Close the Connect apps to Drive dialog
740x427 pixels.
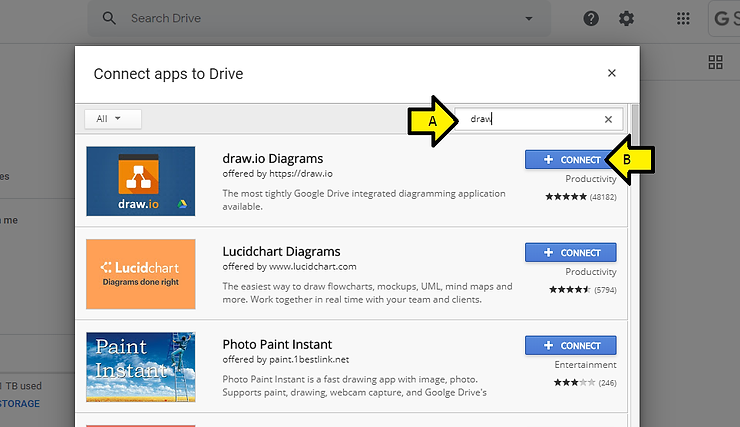click(x=612, y=73)
